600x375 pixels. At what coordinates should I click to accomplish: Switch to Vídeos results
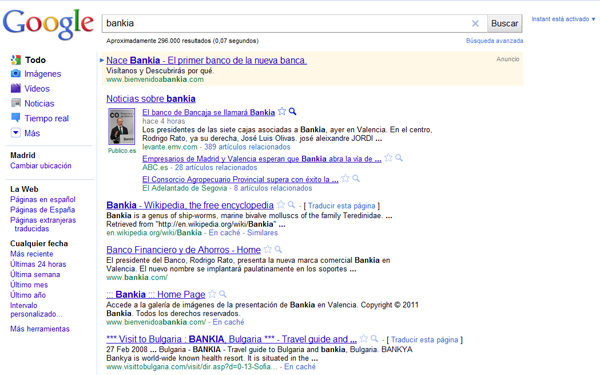click(x=37, y=89)
